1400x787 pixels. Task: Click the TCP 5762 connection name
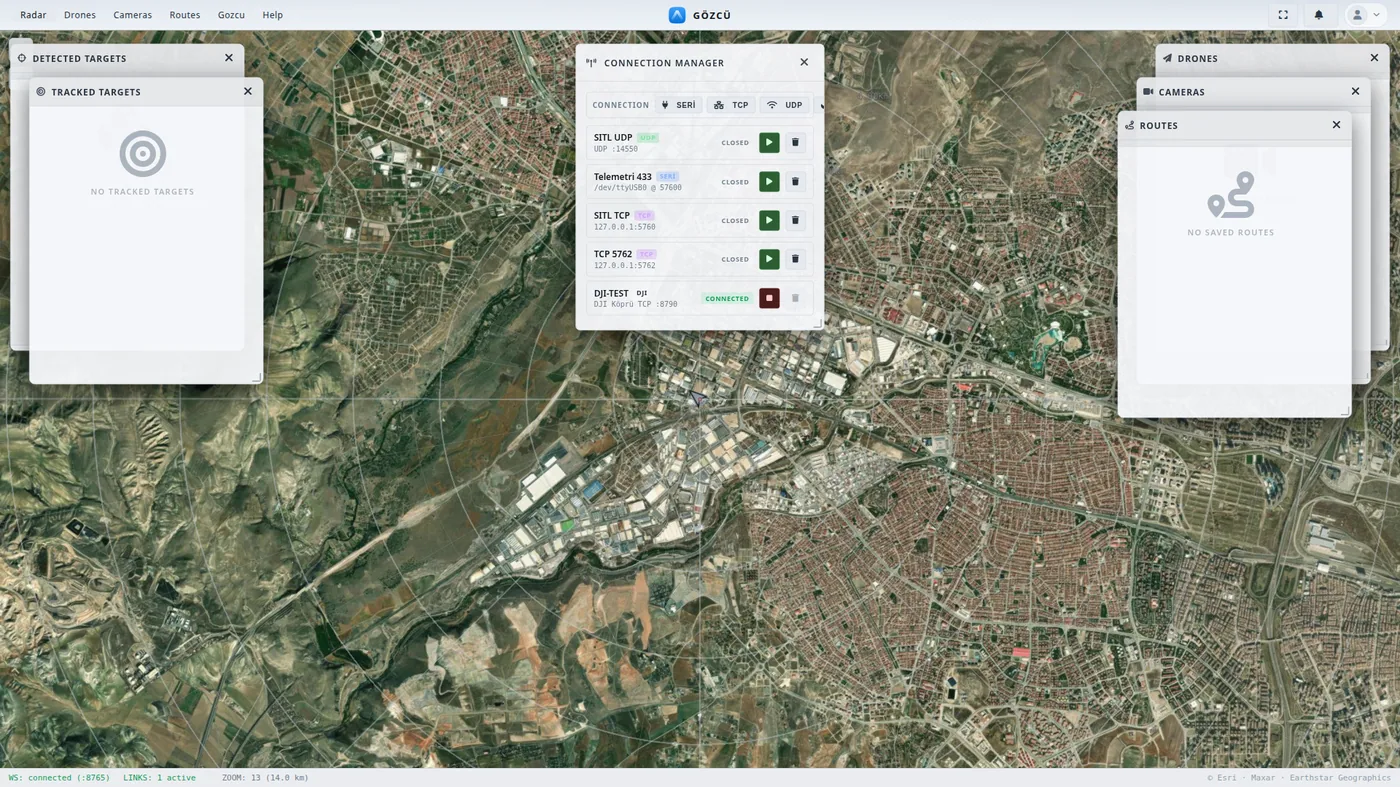(x=613, y=254)
